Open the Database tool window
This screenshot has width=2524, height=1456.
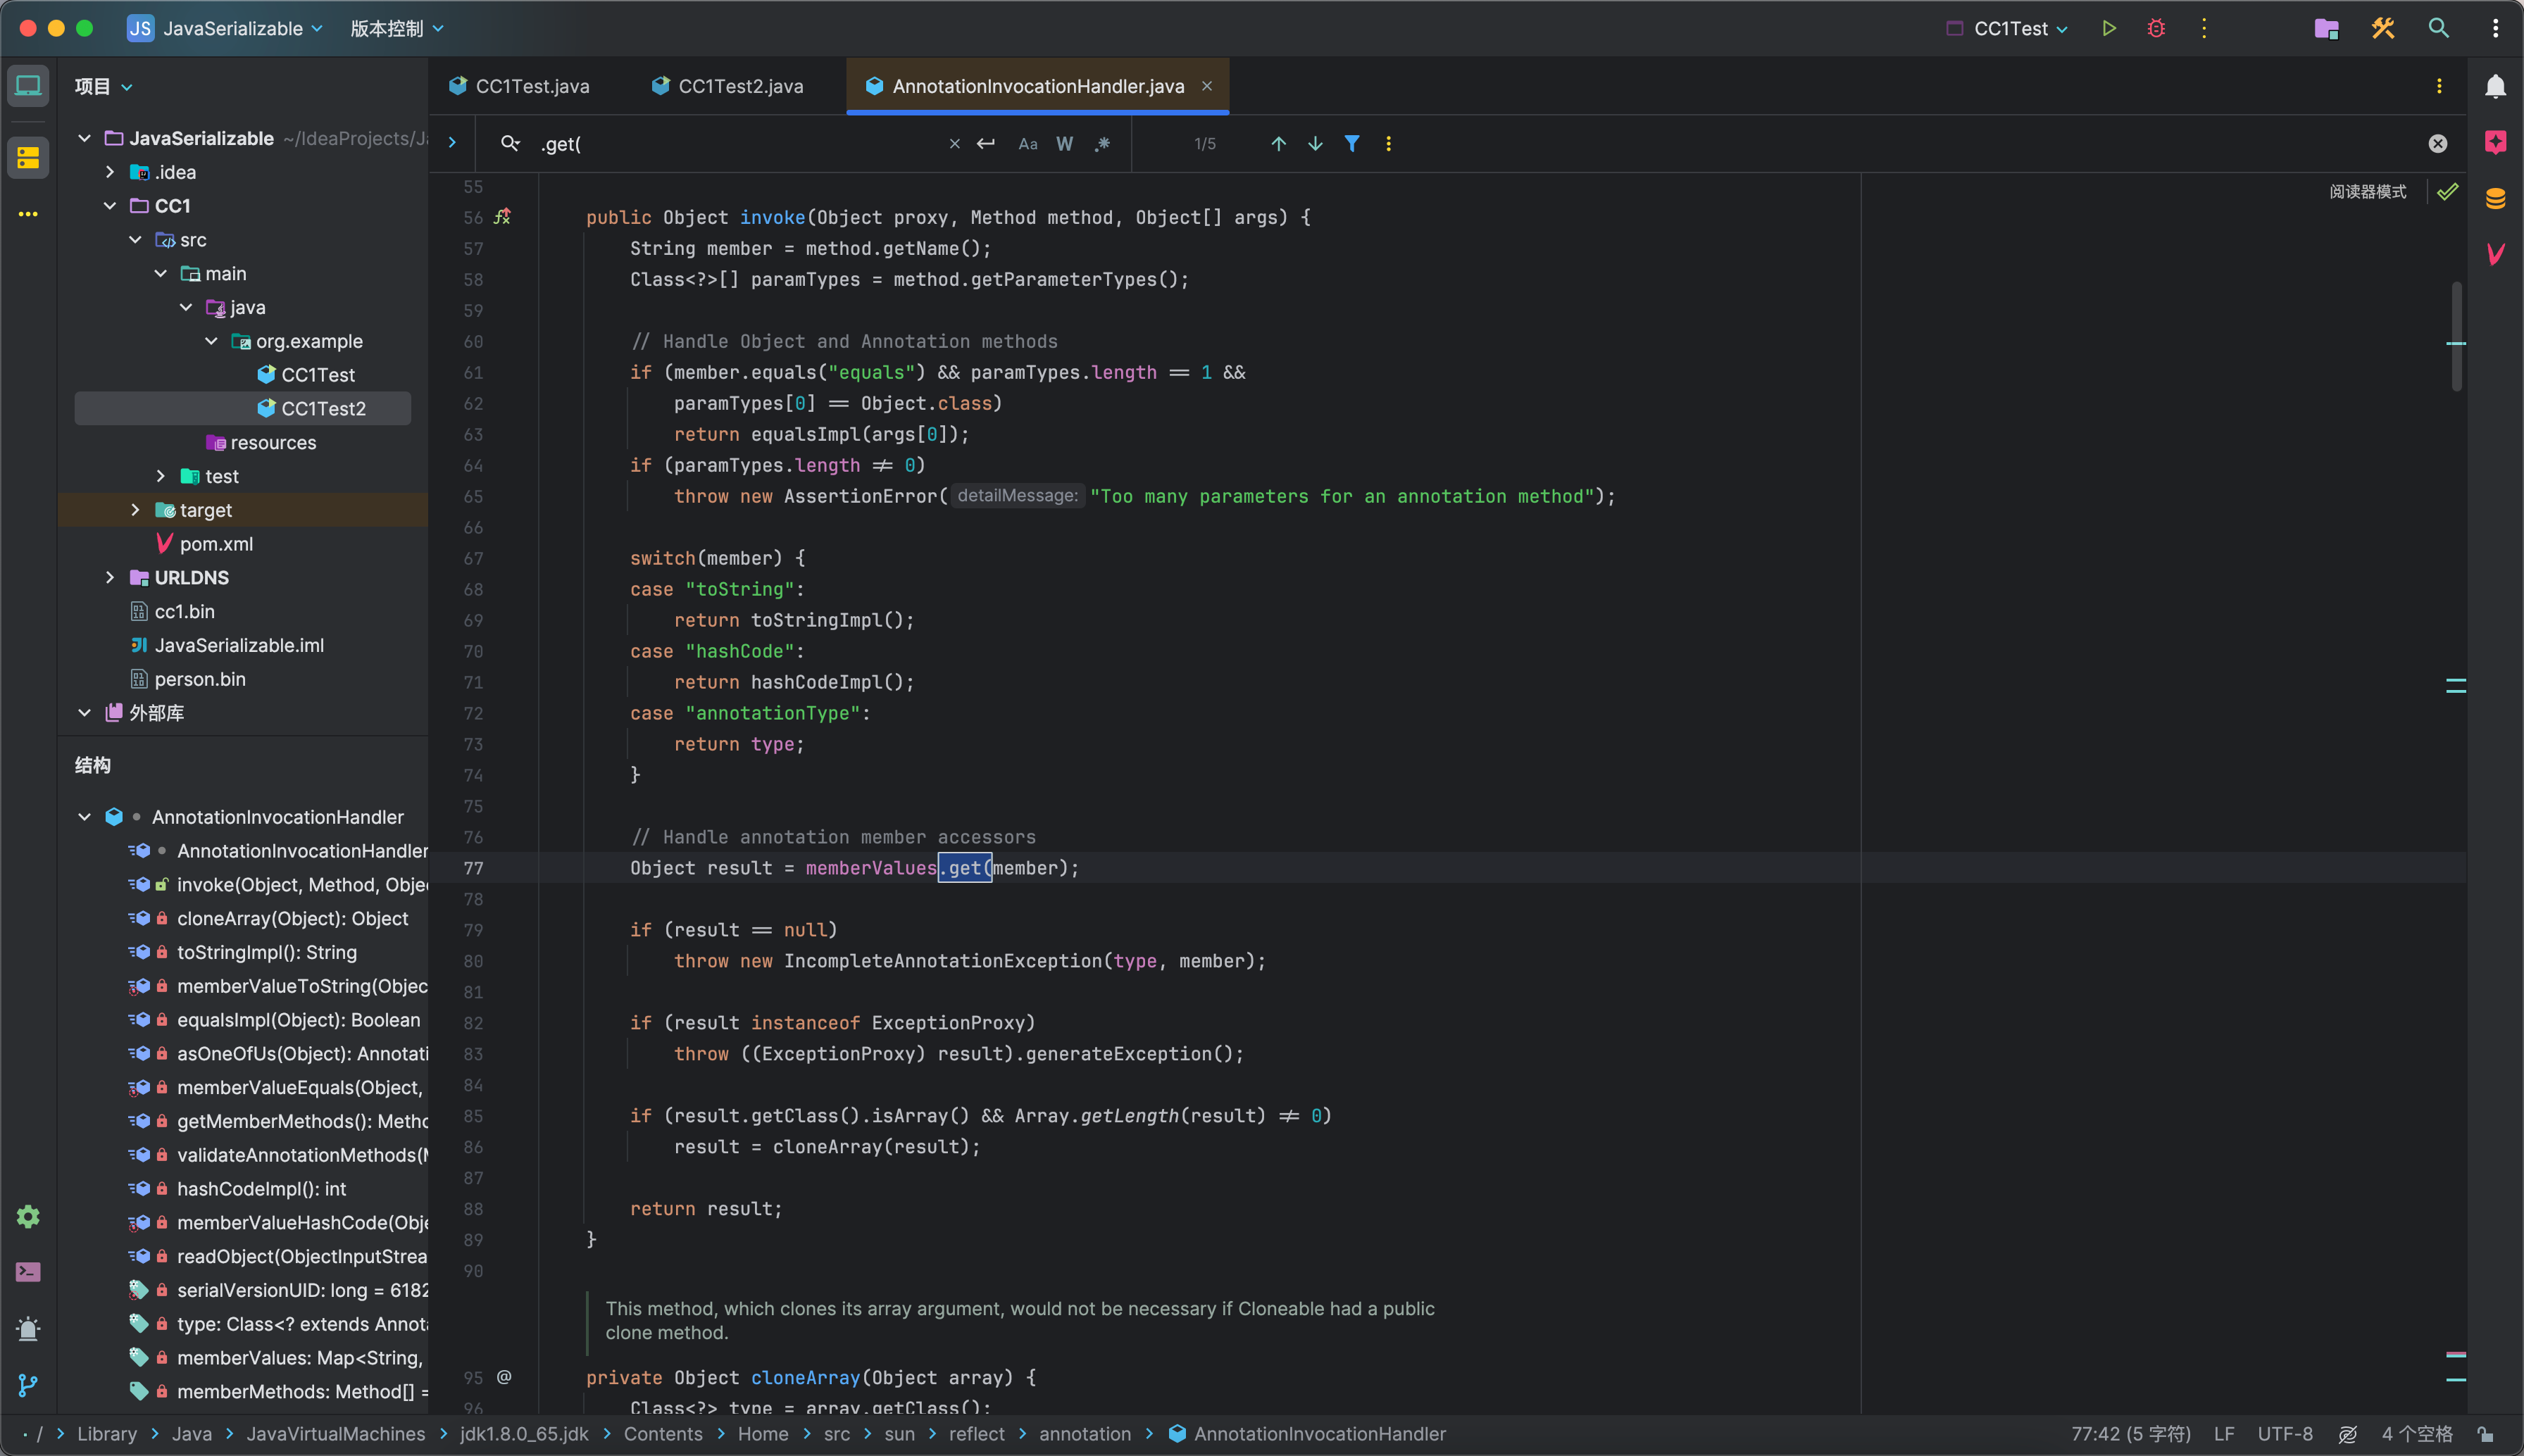(x=2495, y=198)
